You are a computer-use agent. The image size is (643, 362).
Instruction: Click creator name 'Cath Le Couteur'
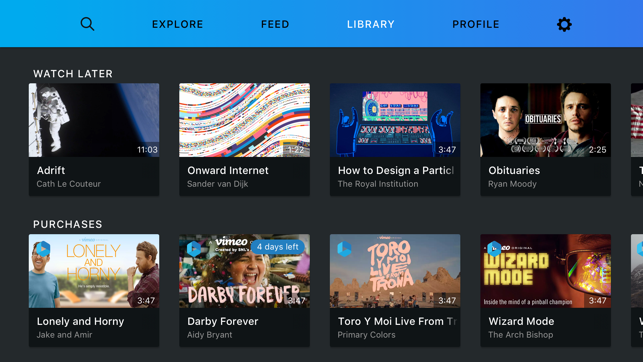[x=68, y=184]
